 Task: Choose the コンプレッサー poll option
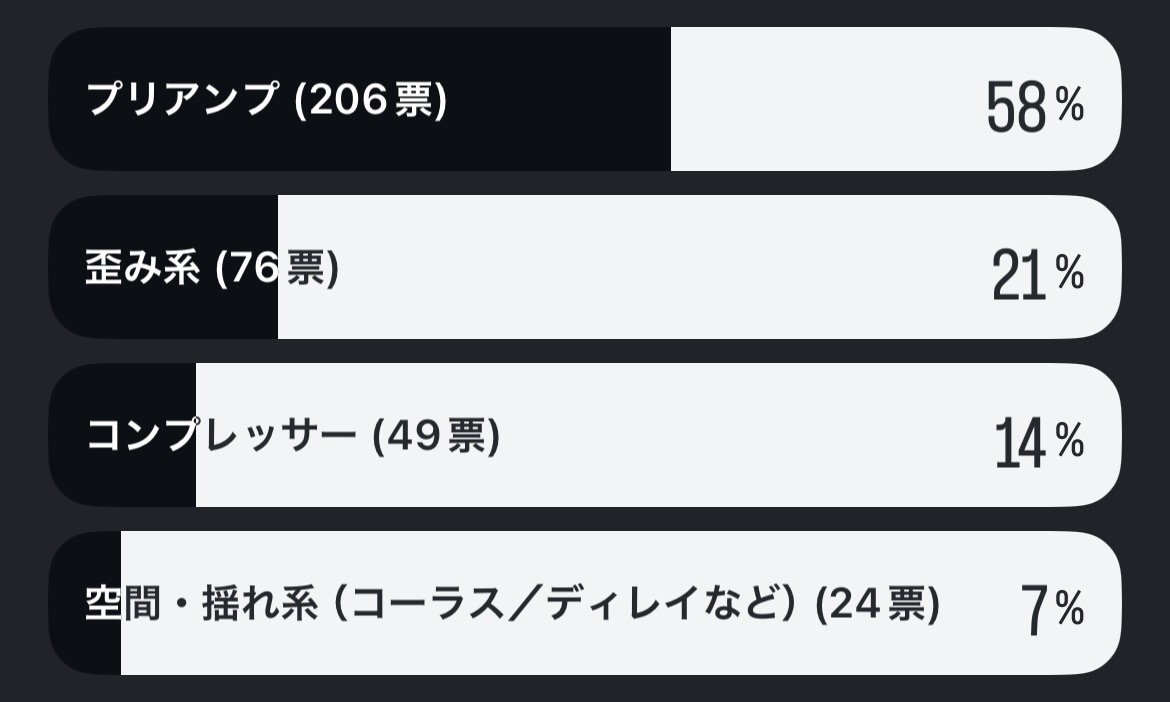(x=220, y=436)
